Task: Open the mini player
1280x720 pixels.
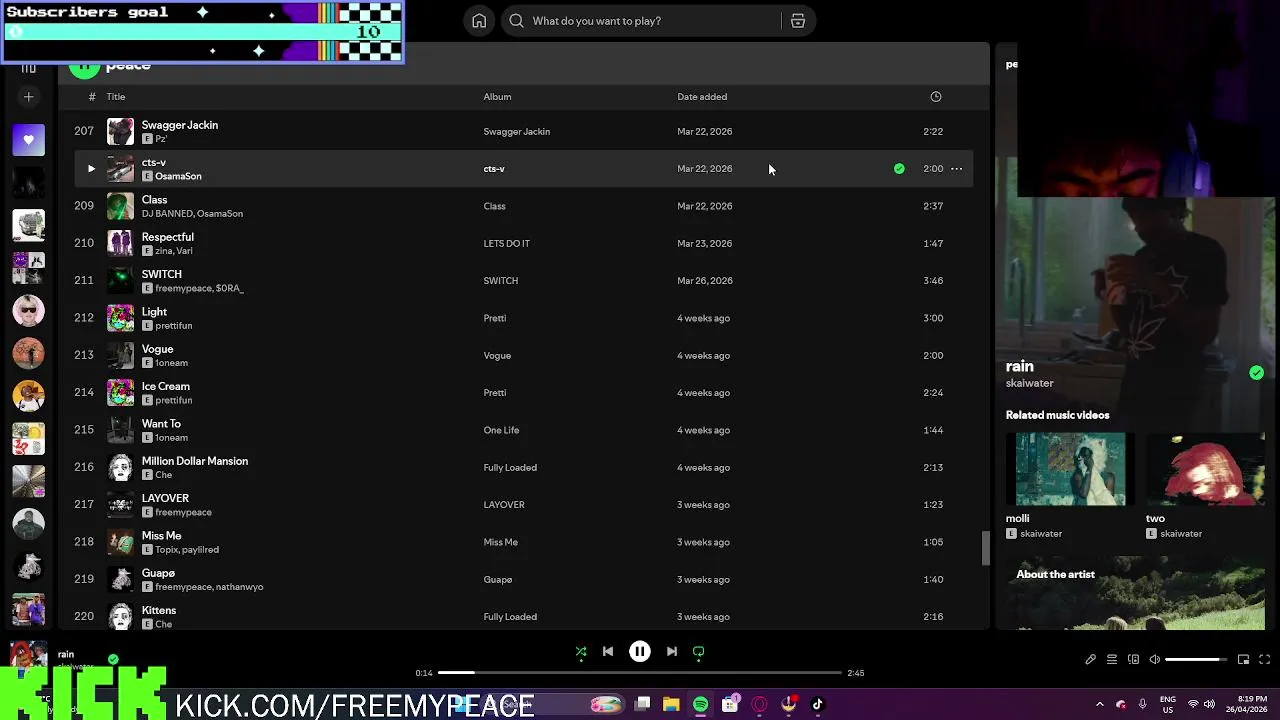Action: point(1243,660)
